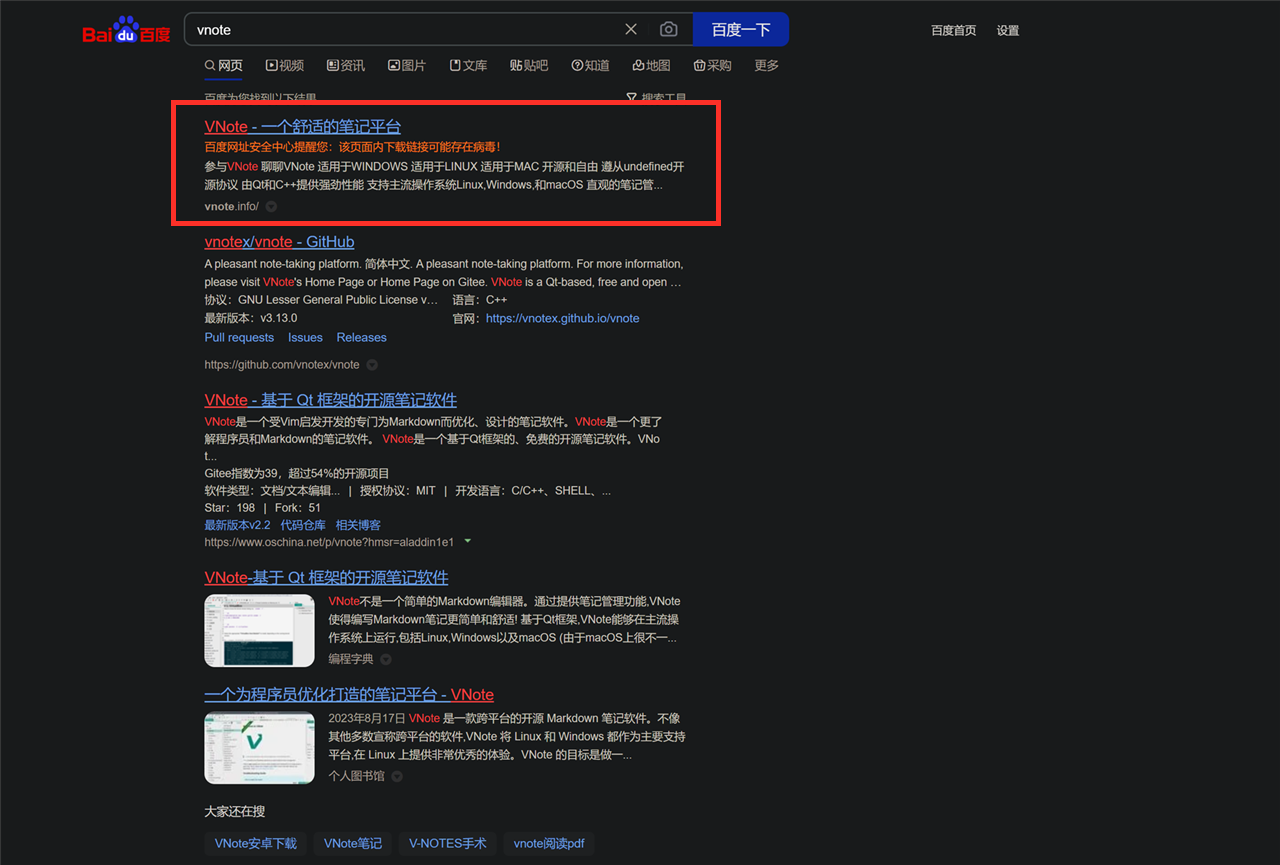Viewport: 1280px width, 865px height.
Task: Open https://vnotex.github.io/vnote official site link
Action: click(x=562, y=319)
